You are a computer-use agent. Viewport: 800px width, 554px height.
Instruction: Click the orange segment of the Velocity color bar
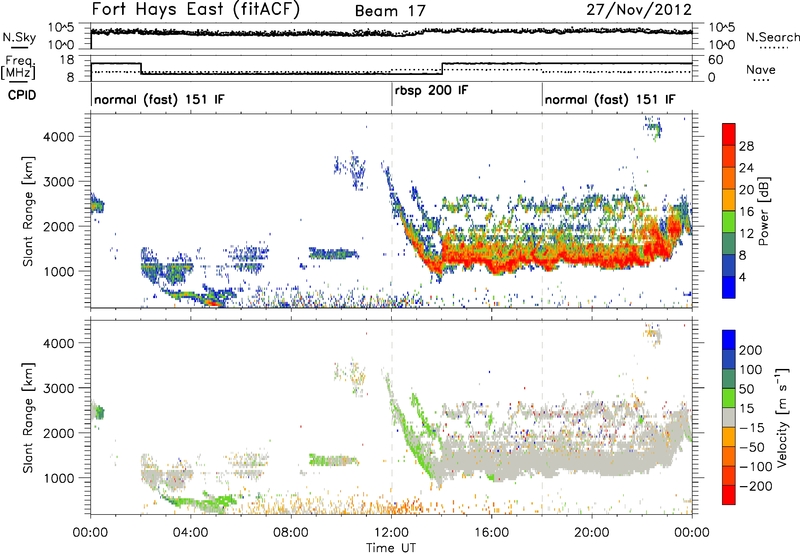[729, 437]
